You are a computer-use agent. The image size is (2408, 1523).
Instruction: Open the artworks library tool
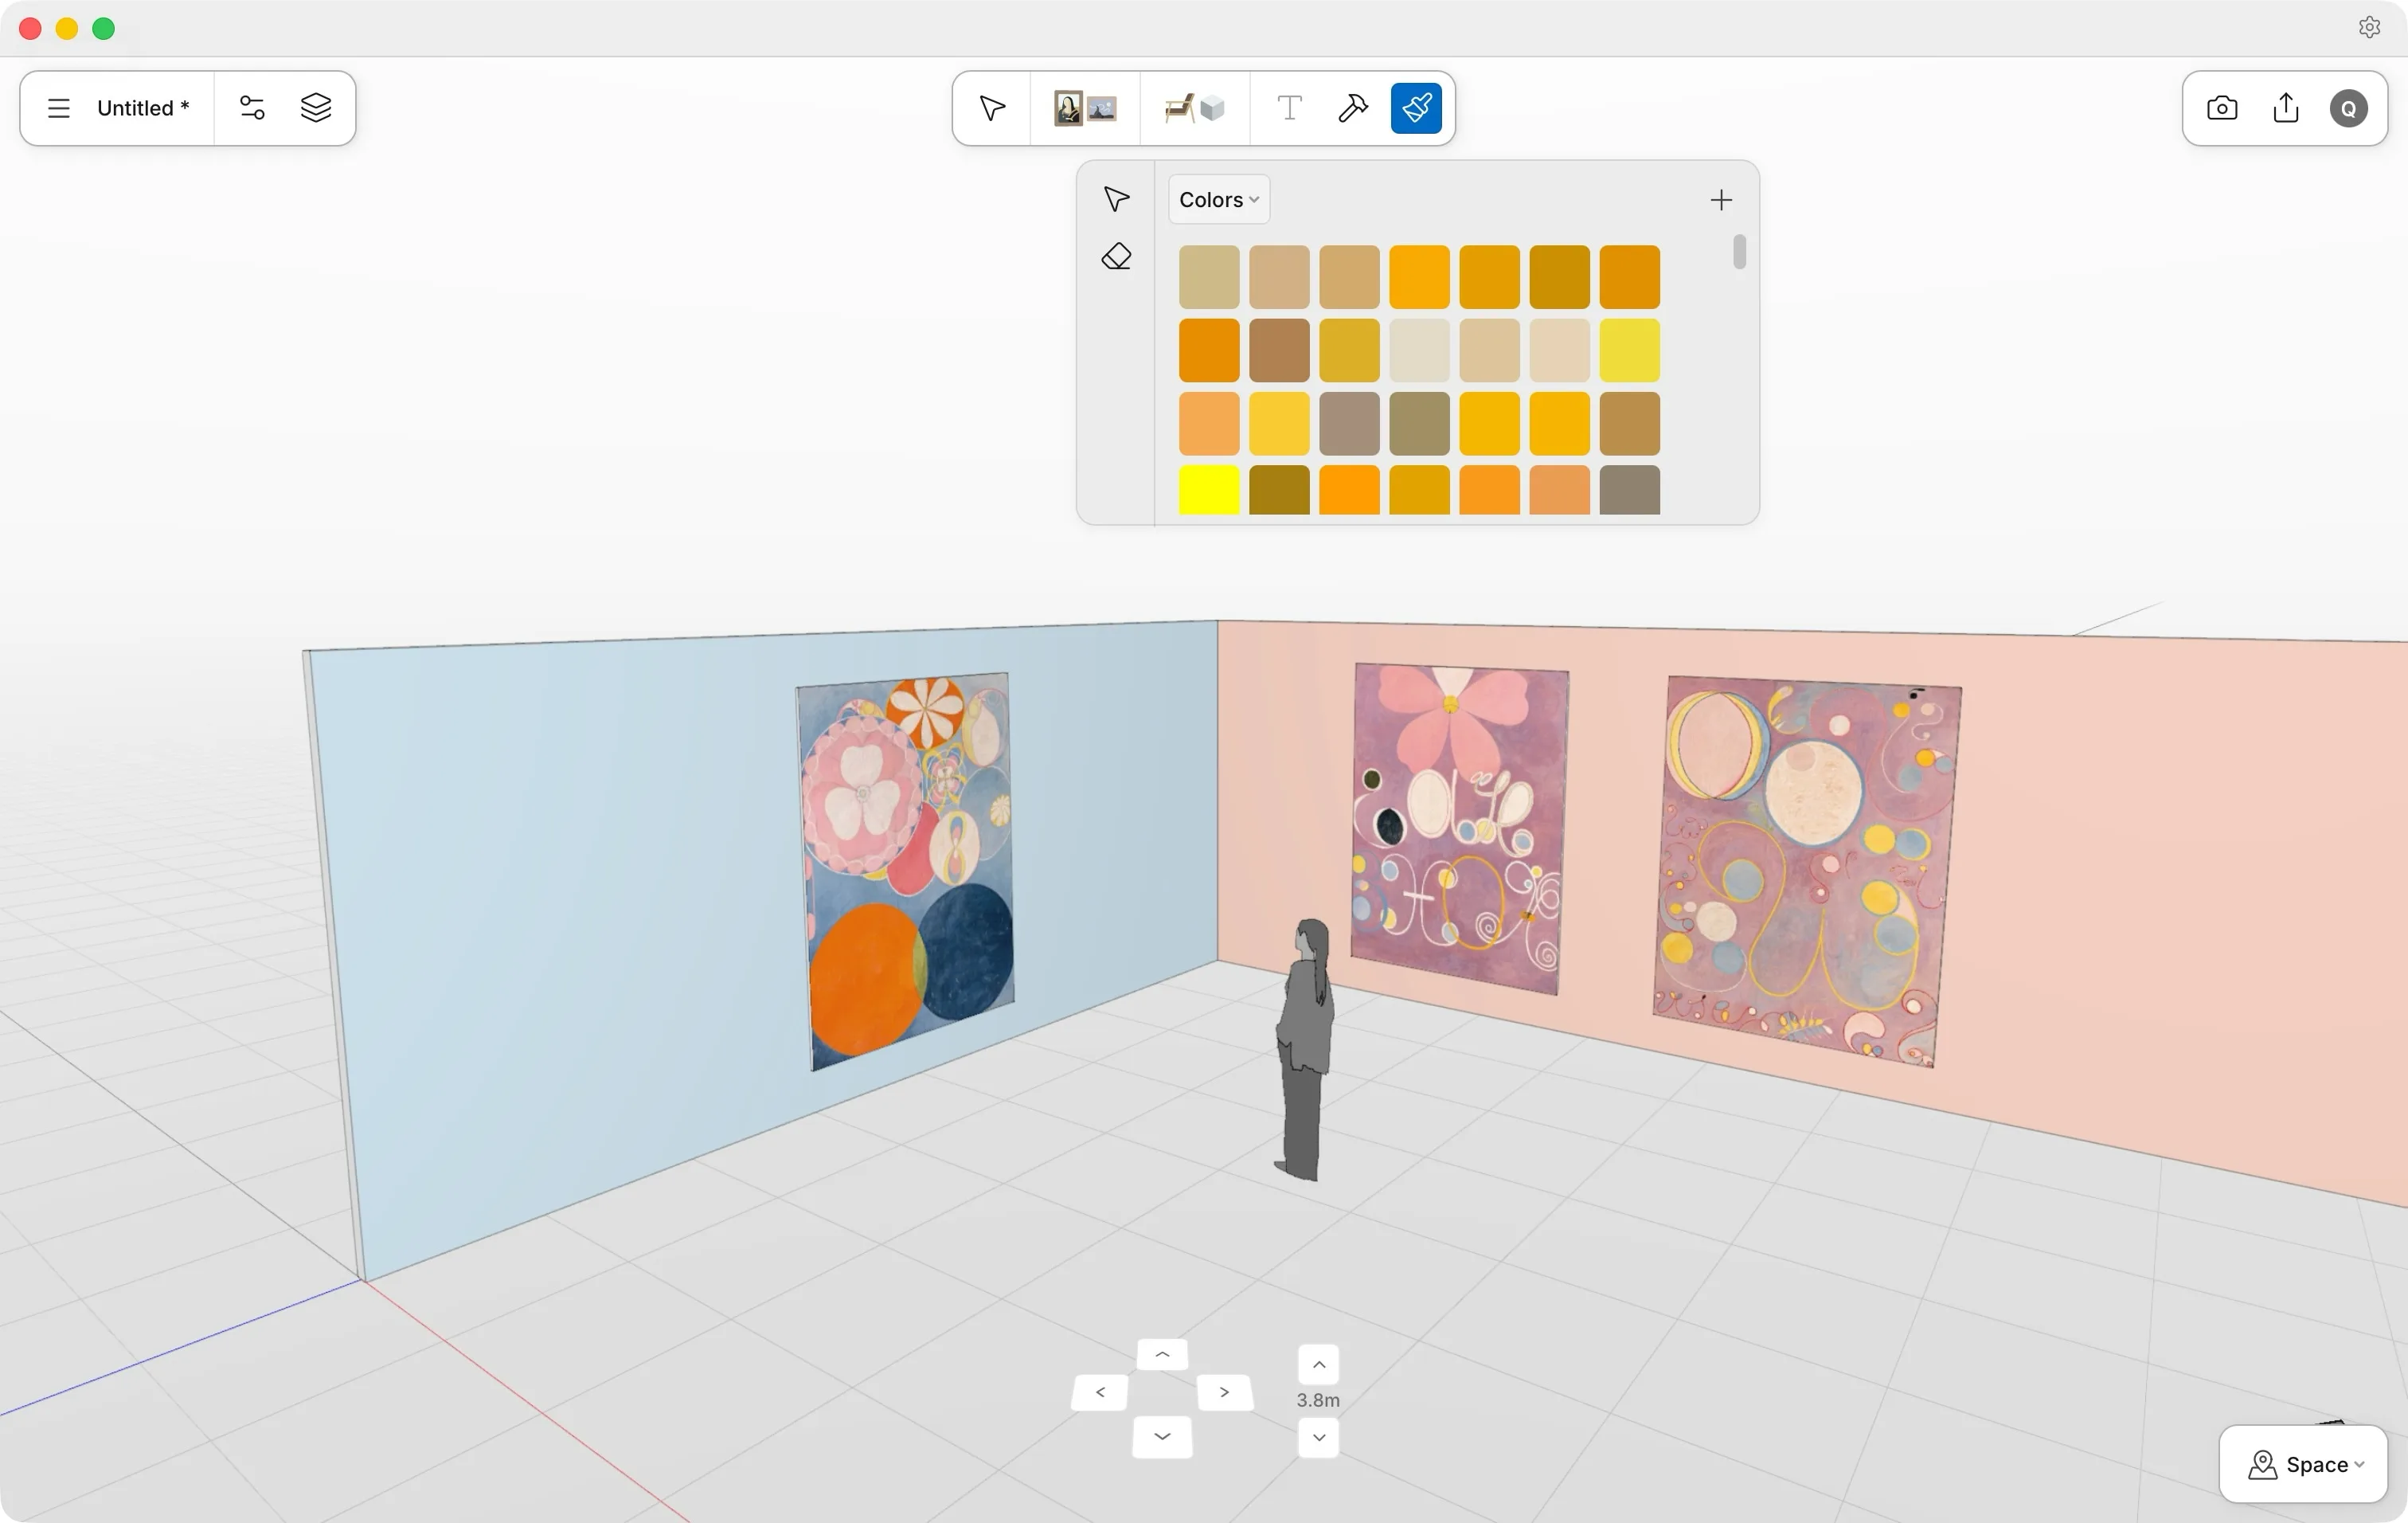[1085, 108]
